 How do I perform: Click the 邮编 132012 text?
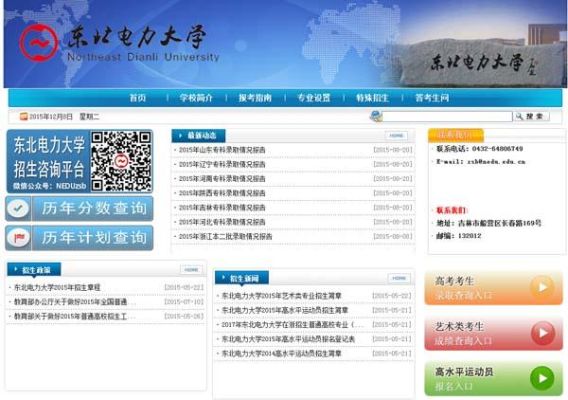[459, 236]
